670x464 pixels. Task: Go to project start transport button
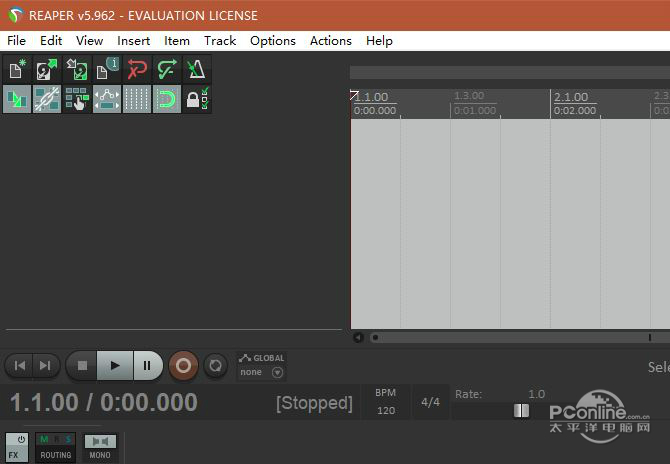(x=19, y=366)
